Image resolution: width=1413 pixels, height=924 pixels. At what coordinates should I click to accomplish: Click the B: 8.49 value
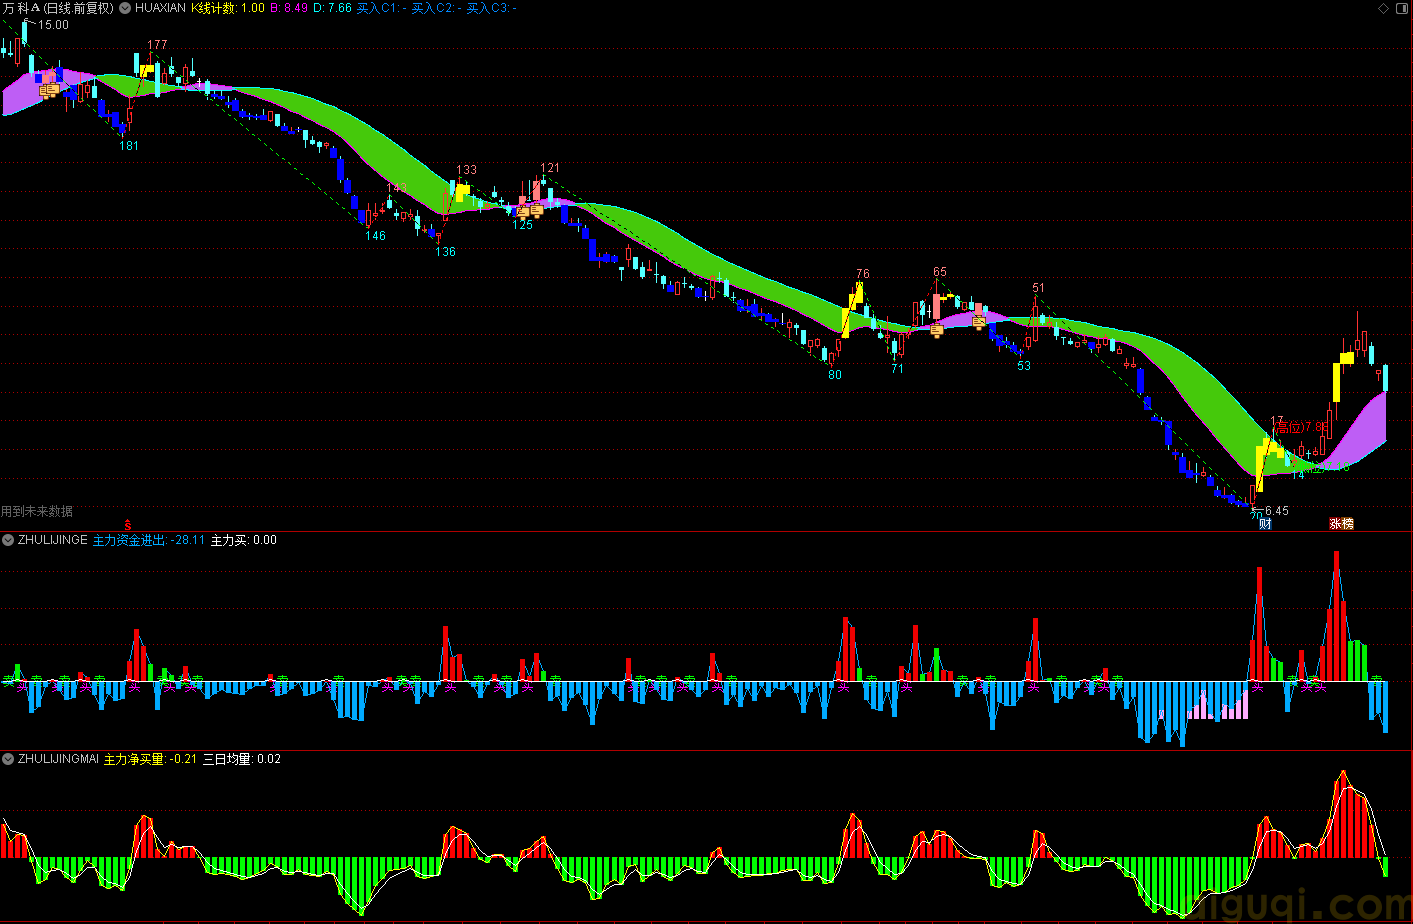(x=289, y=8)
